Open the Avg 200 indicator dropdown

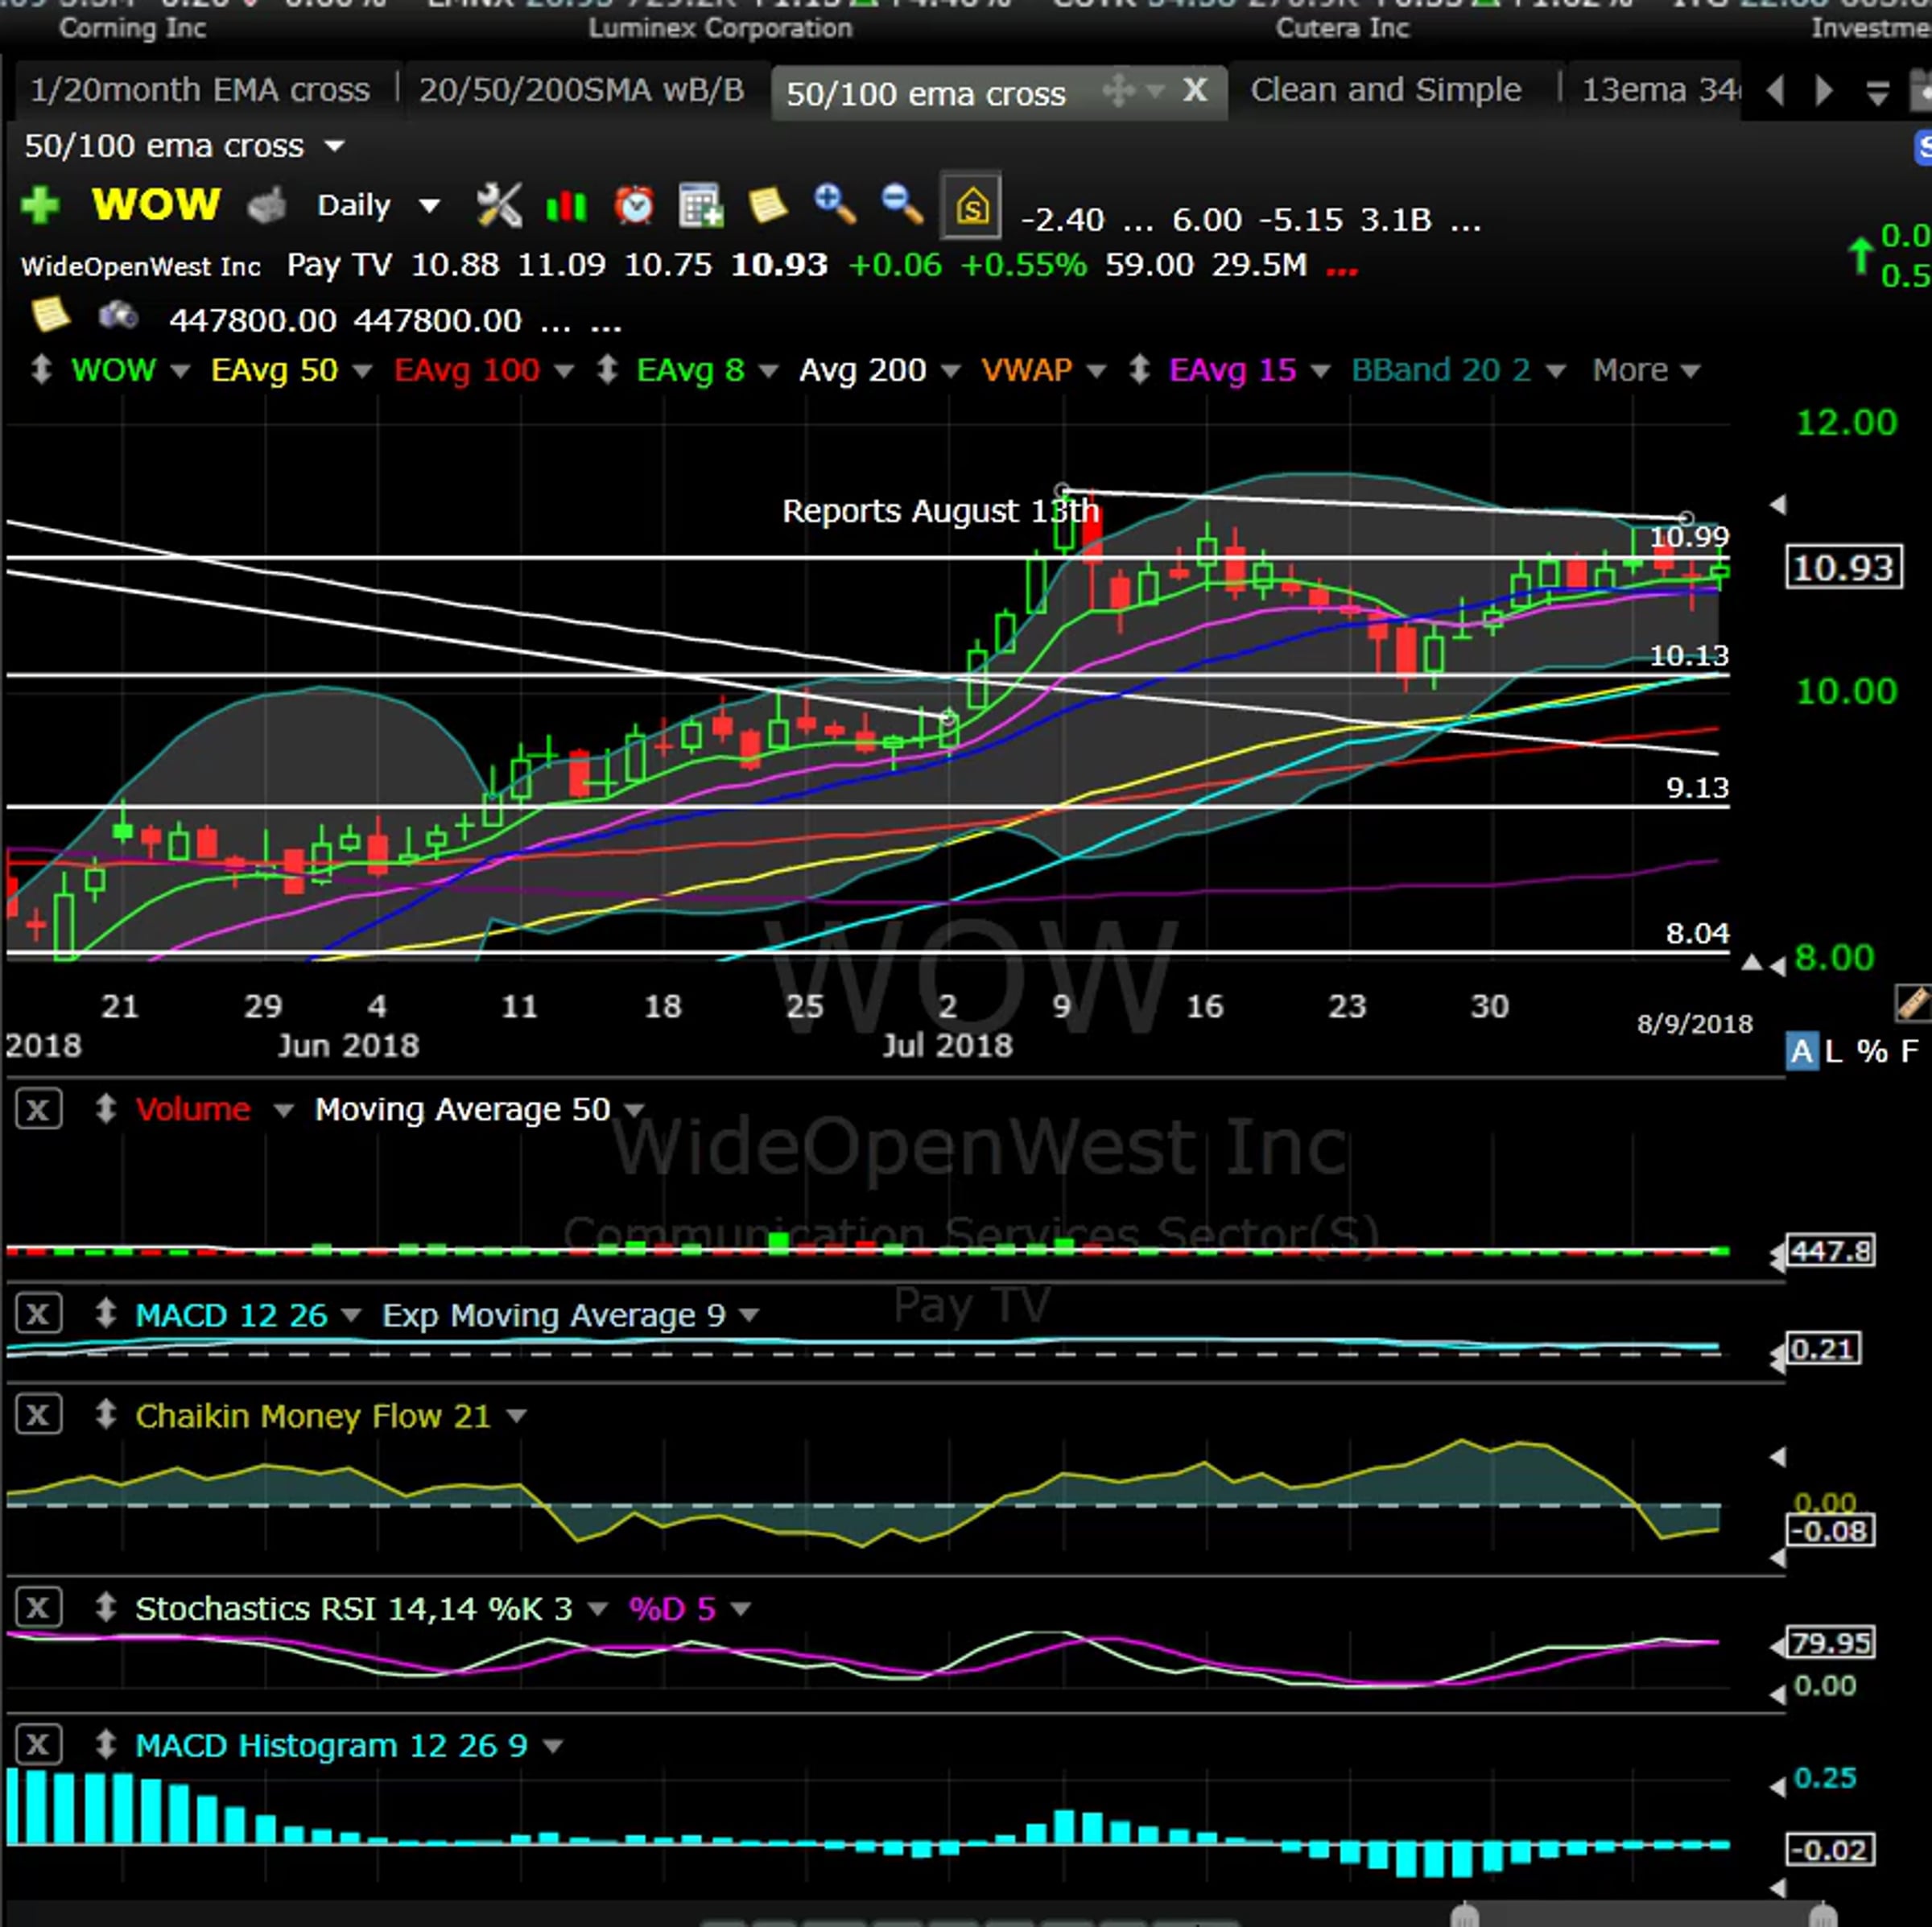point(951,371)
